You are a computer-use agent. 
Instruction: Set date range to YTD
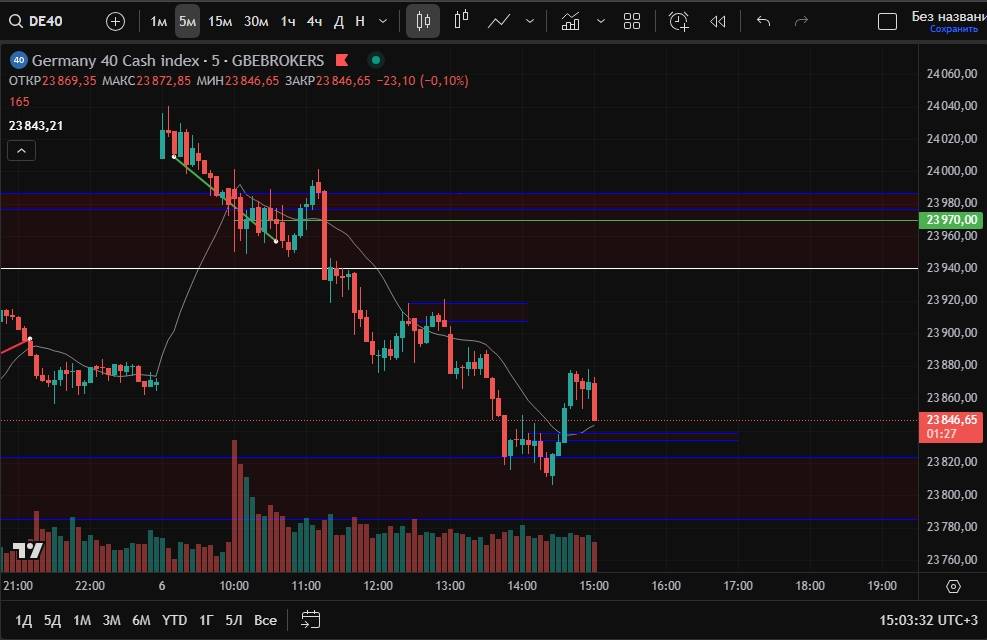[x=174, y=620]
